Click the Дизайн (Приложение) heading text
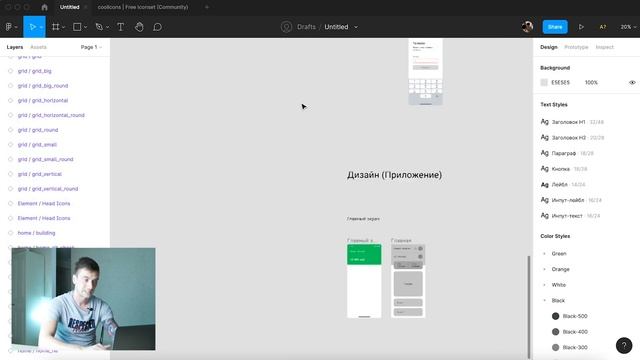The width and height of the screenshot is (640, 360). pos(394,175)
